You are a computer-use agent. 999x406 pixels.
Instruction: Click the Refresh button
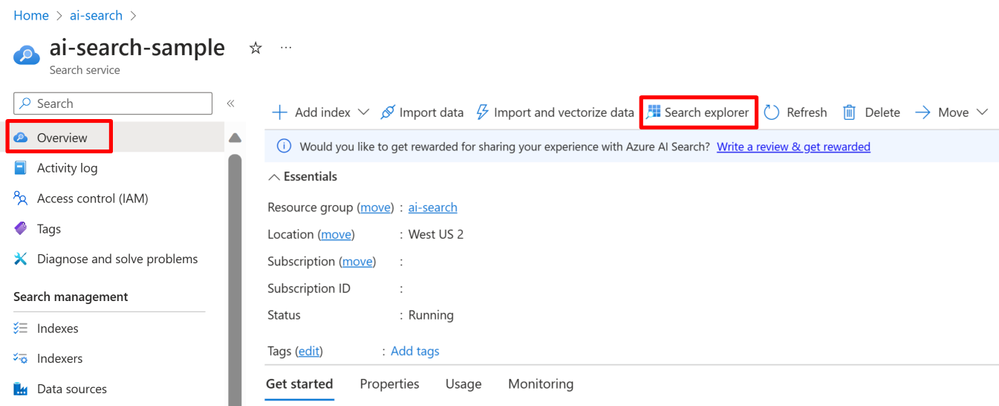[796, 113]
